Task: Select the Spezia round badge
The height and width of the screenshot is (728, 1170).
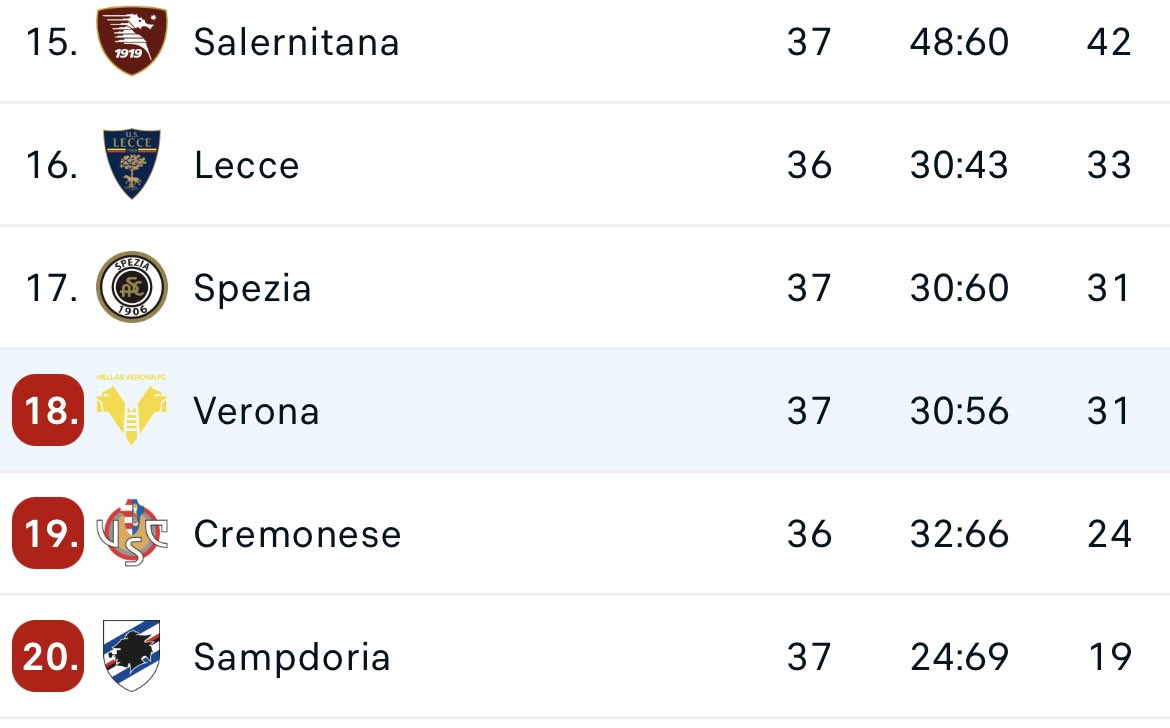Action: tap(132, 287)
